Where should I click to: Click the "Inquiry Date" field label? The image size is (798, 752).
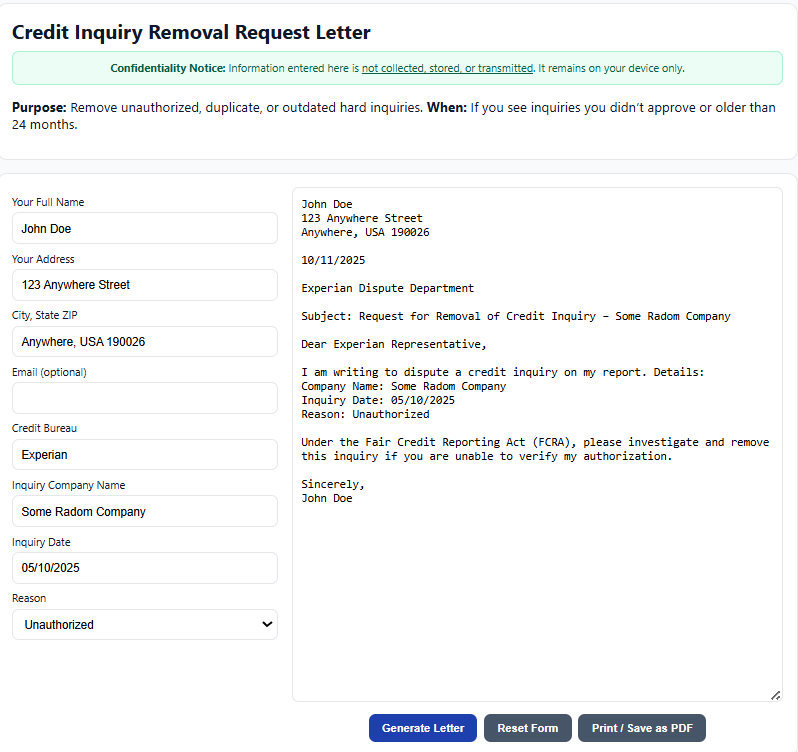pyautogui.click(x=41, y=542)
